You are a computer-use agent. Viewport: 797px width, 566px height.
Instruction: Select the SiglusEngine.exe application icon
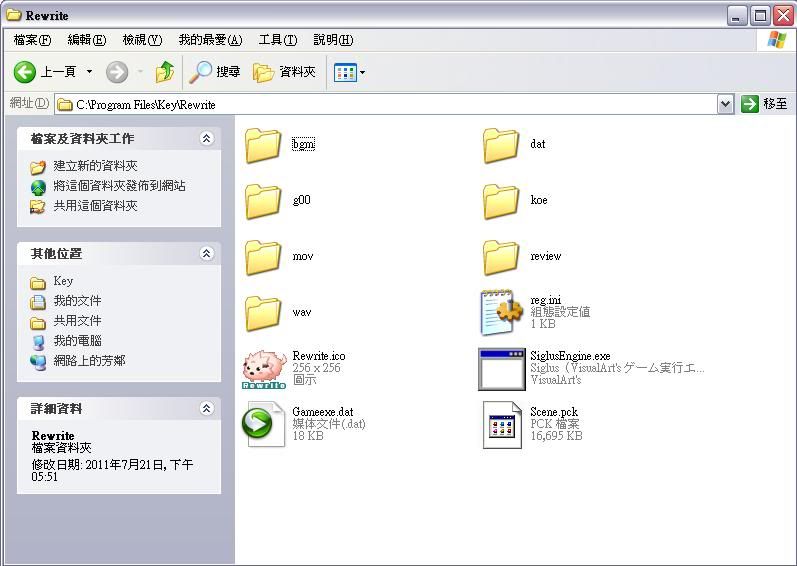click(501, 368)
